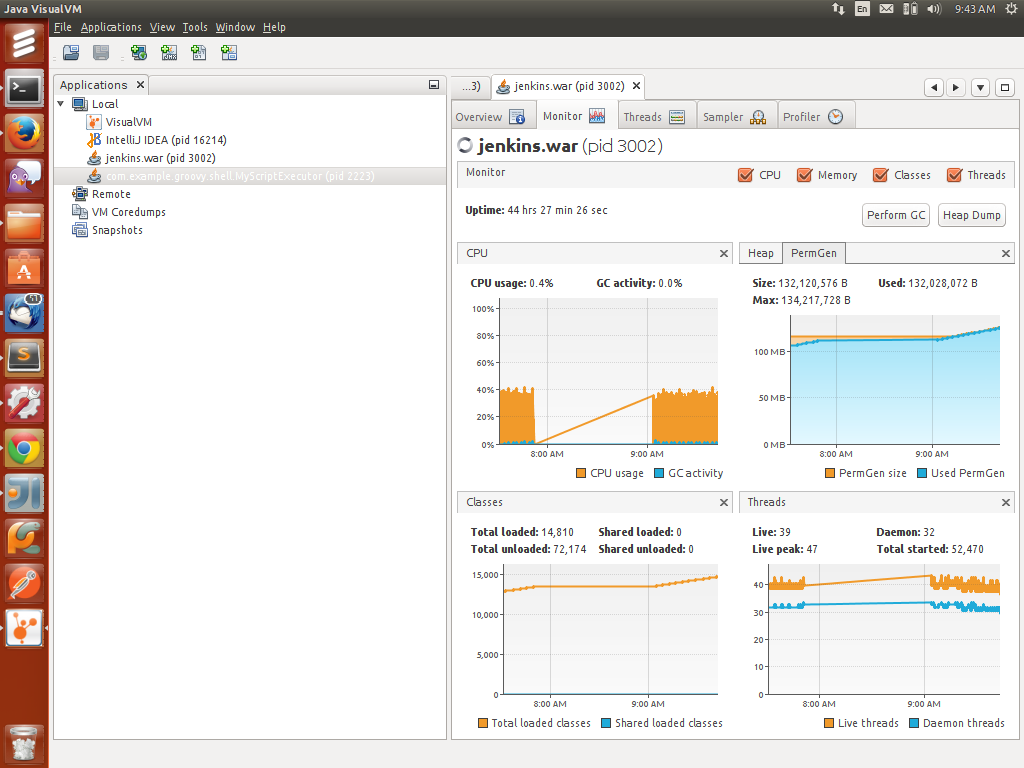Image resolution: width=1024 pixels, height=768 pixels.
Task: Uncheck the Memory monitor checkbox
Action: coord(804,175)
